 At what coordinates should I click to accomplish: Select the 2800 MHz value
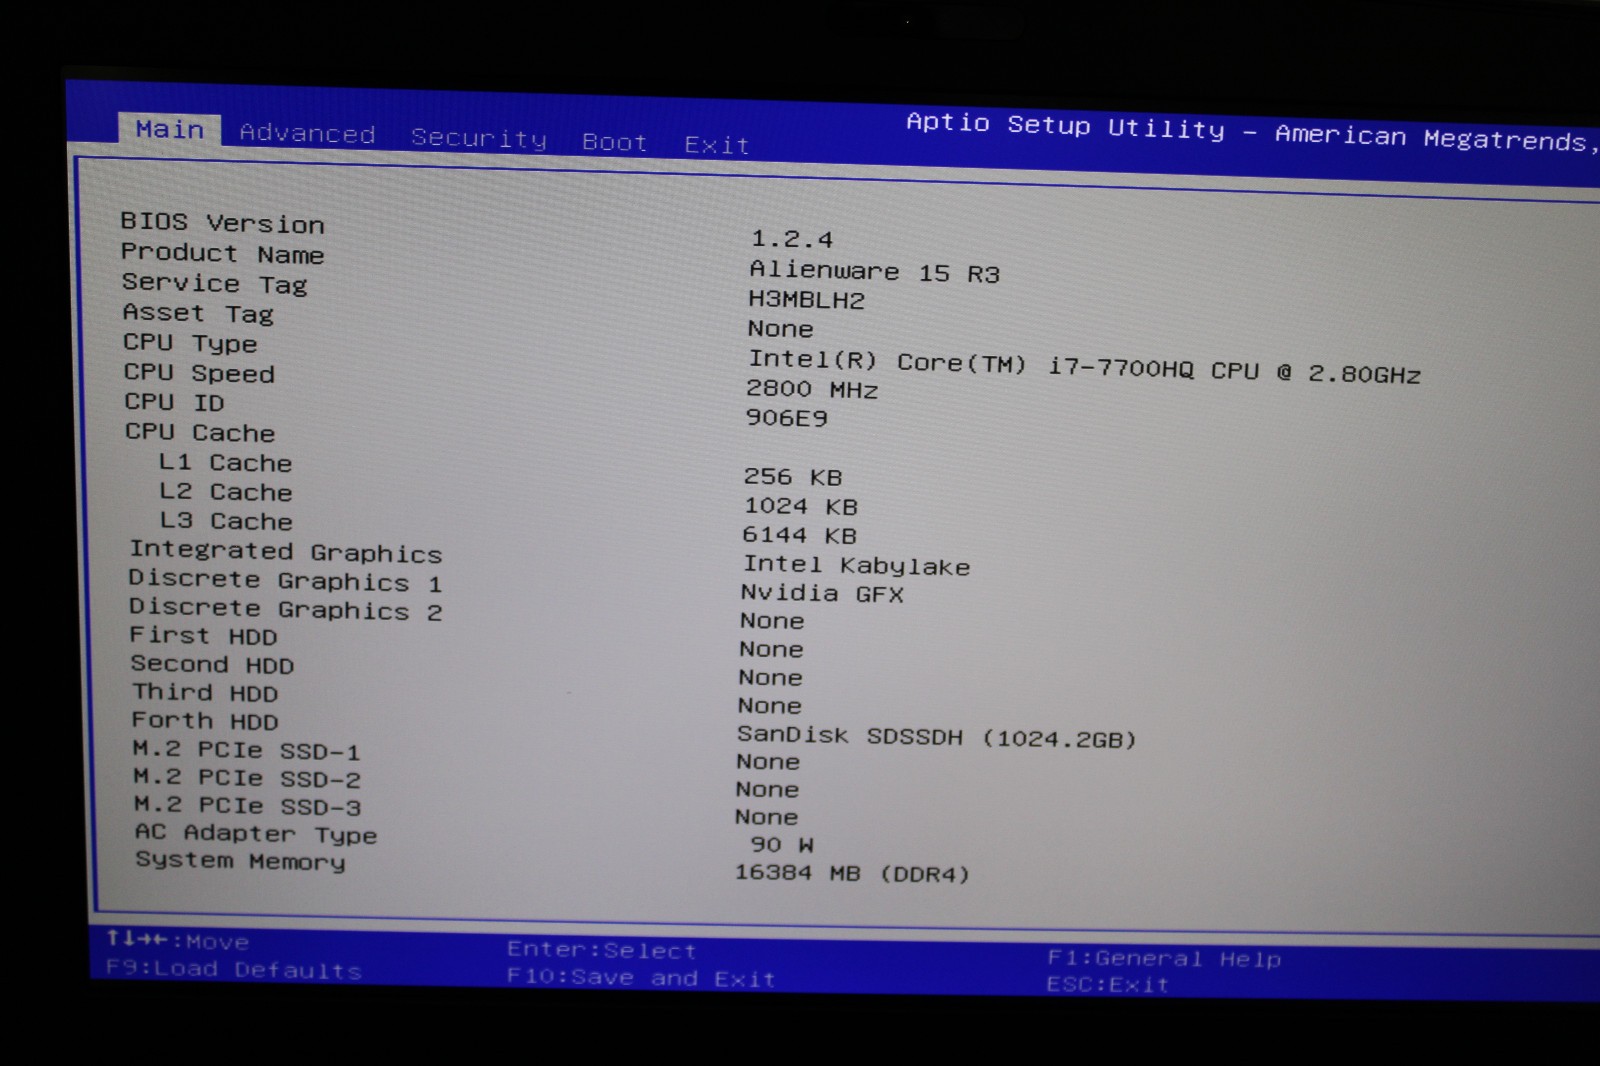click(x=811, y=389)
